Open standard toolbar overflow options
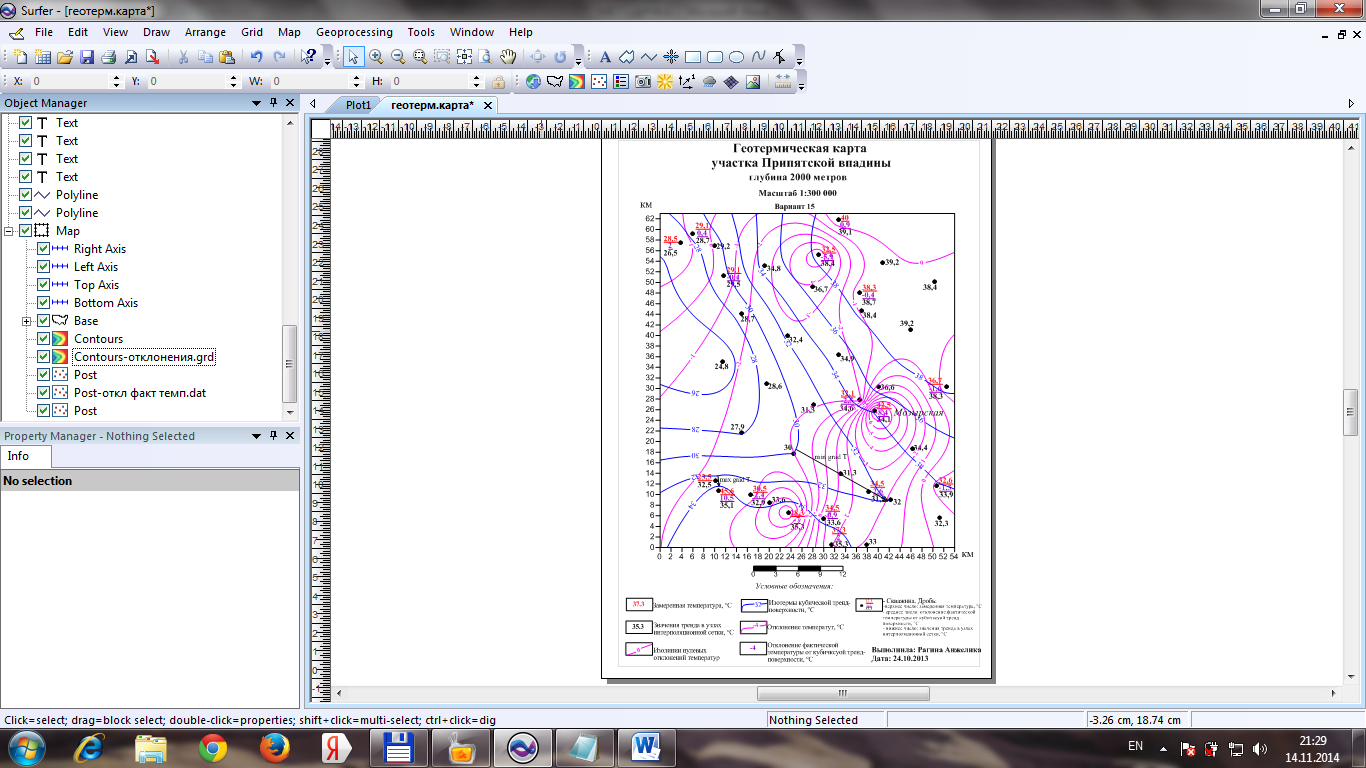Screen dimensions: 1366x768 click(328, 58)
